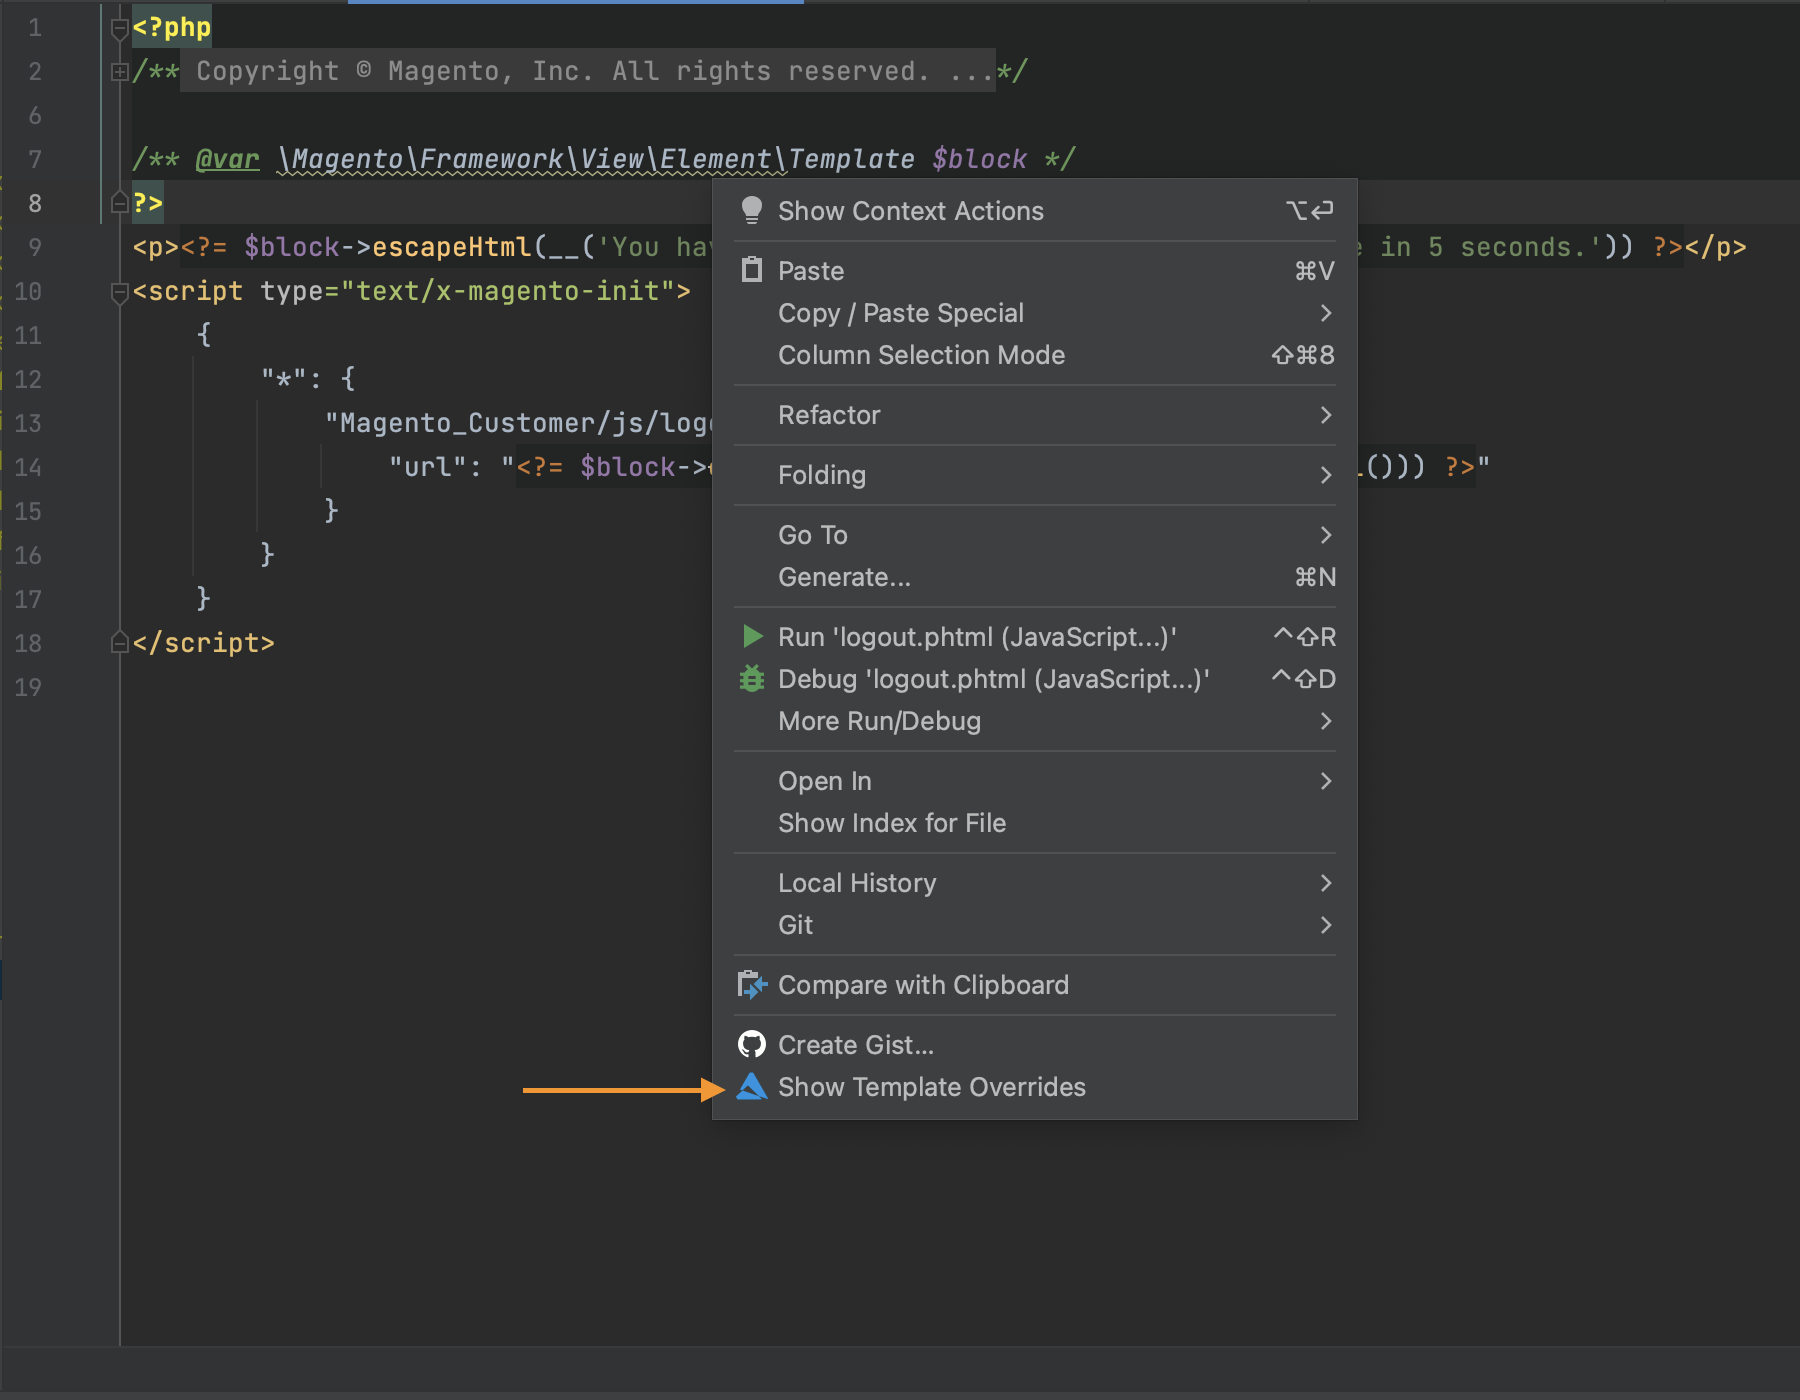The width and height of the screenshot is (1800, 1400).
Task: Select Create Gist...
Action: 1035,1045
